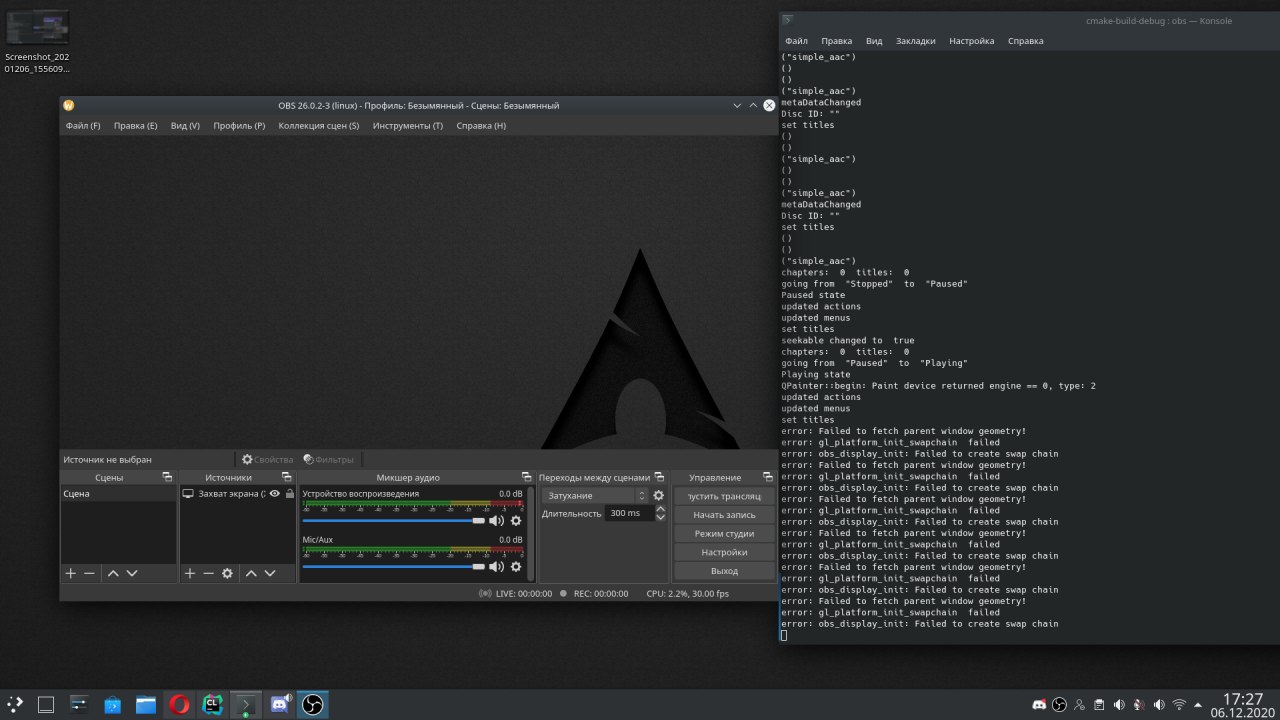Viewport: 1280px width, 720px height.
Task: Launch Opera from the taskbar
Action: [180, 705]
